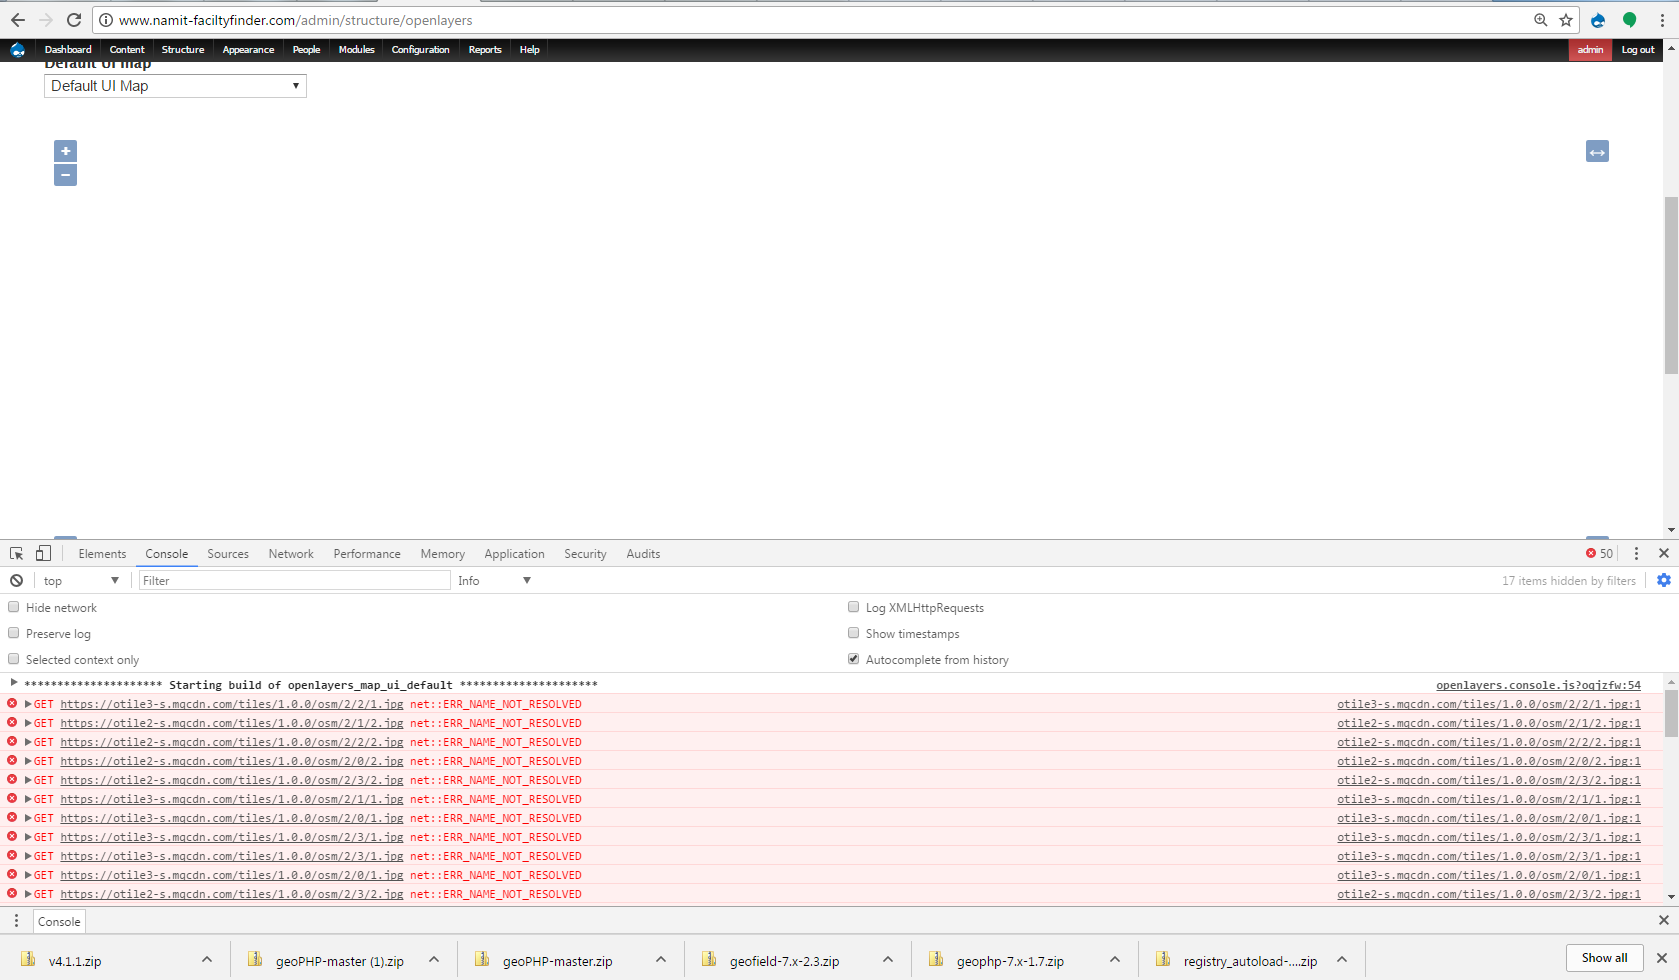Open console settings gear icon
The image size is (1679, 980).
[x=1663, y=581]
